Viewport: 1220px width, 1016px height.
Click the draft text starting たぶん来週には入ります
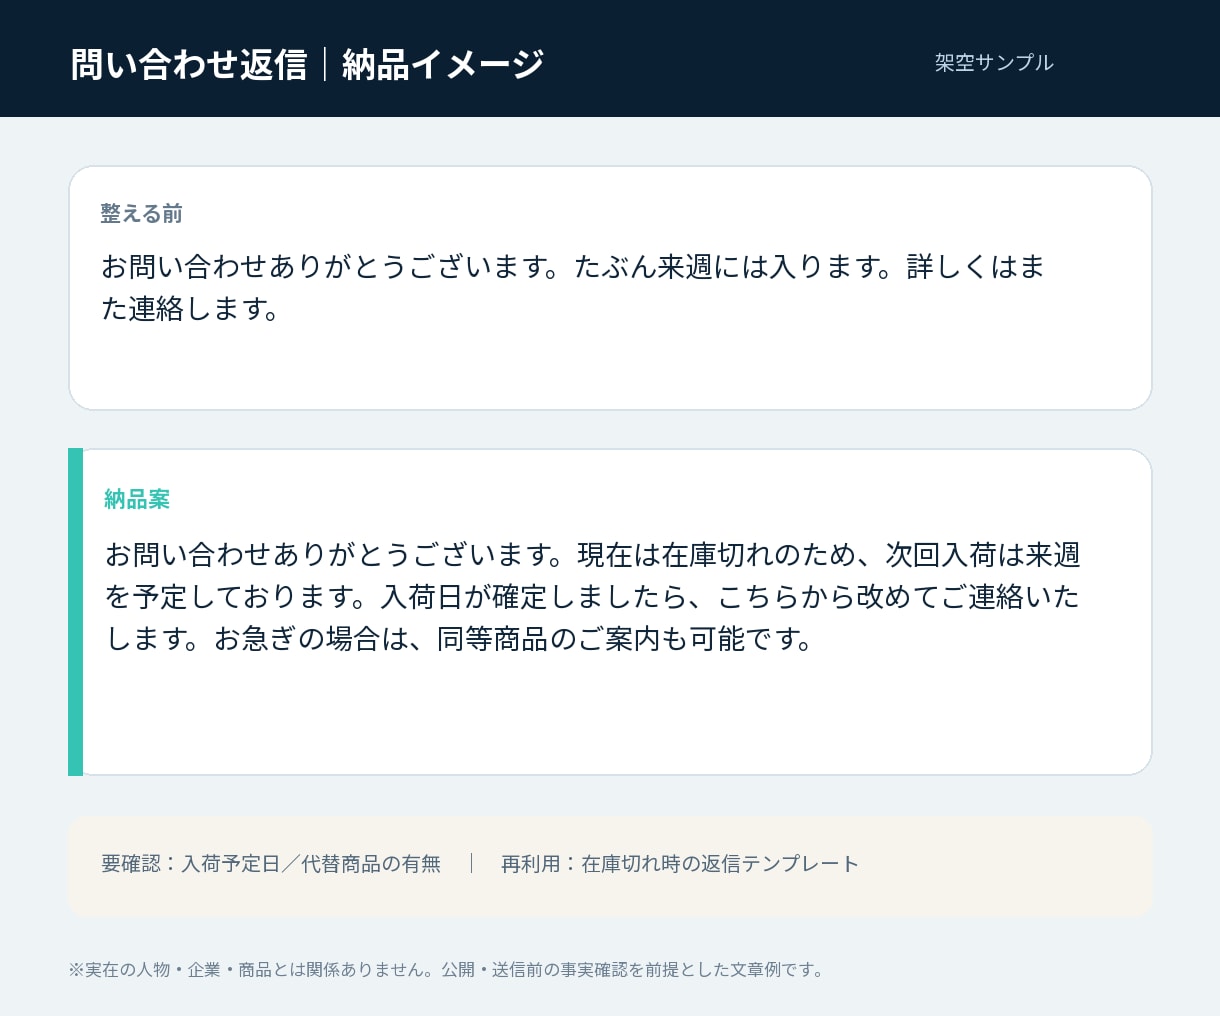point(573,287)
